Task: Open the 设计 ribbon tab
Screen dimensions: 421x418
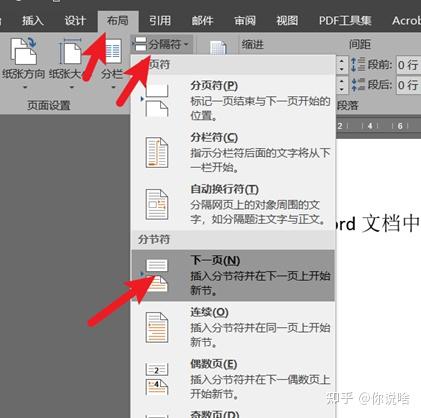Action: coord(75,21)
